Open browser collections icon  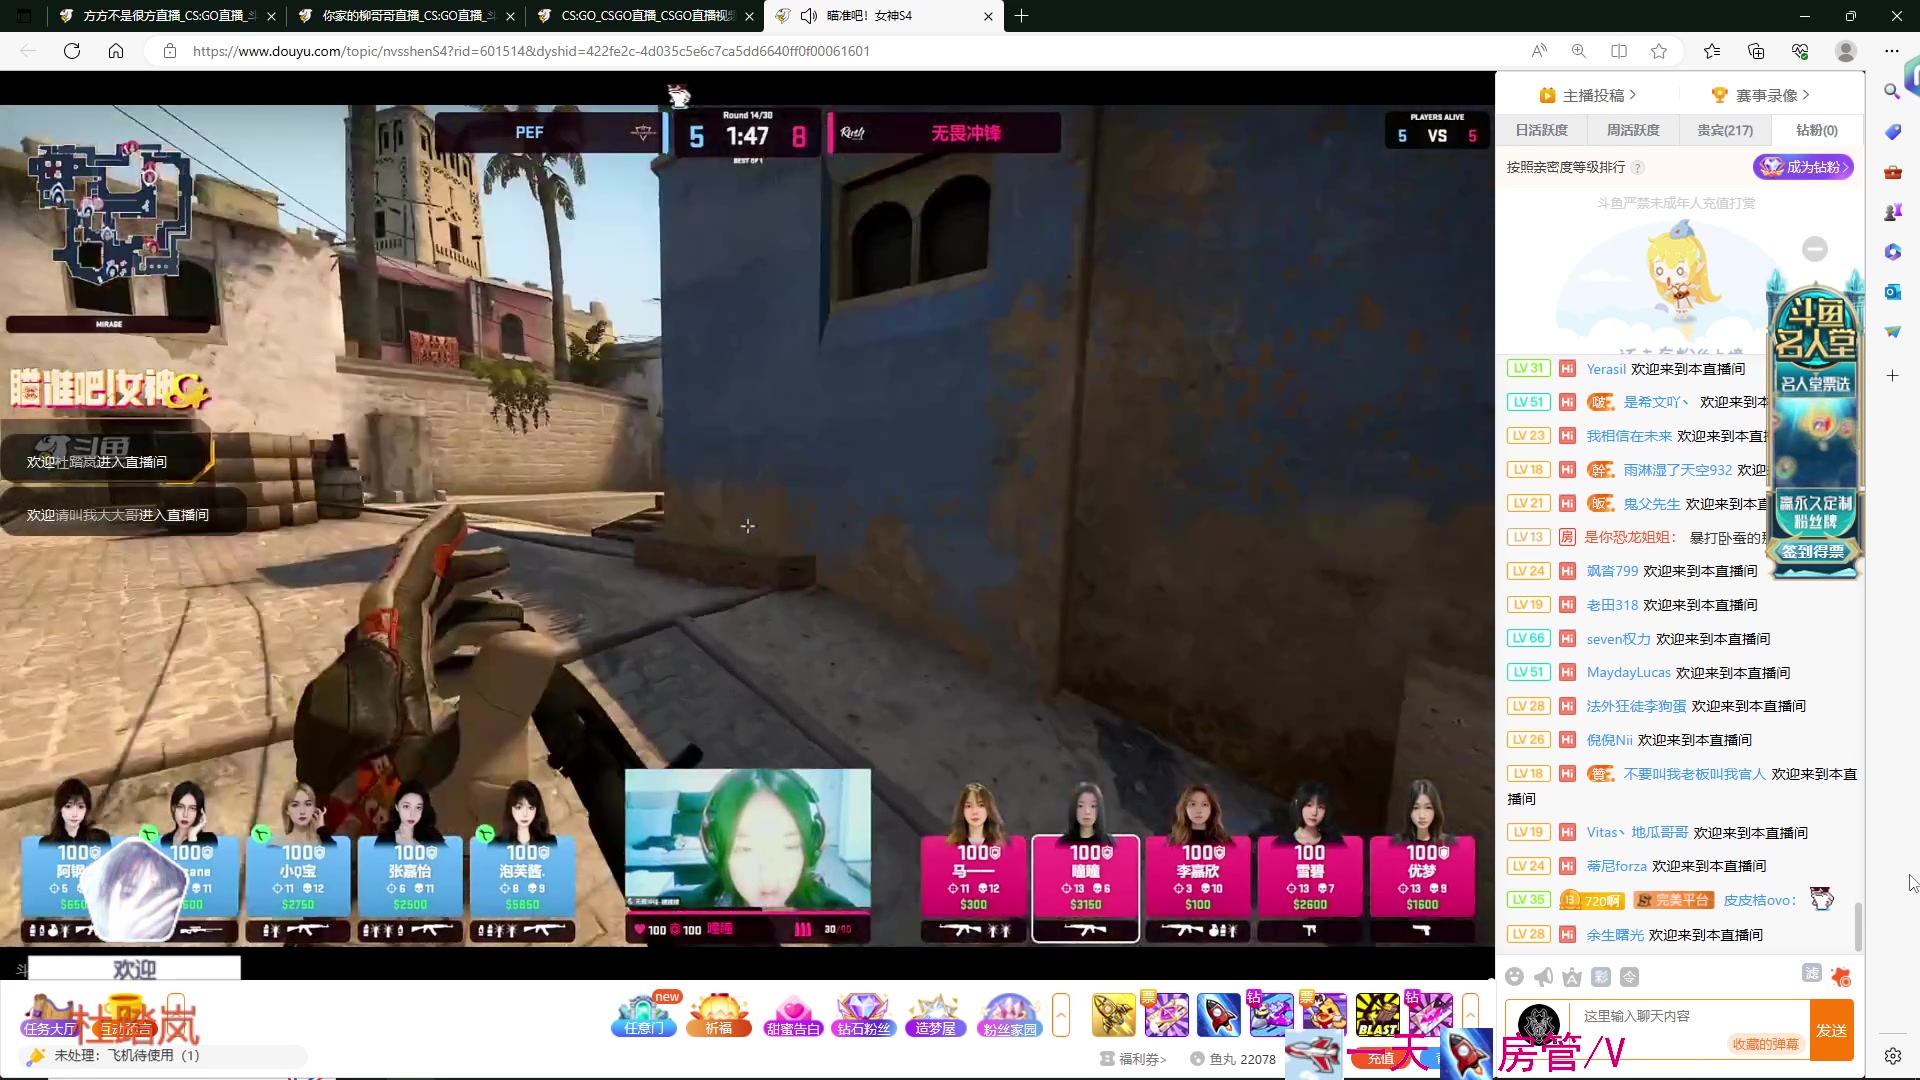coord(1756,51)
